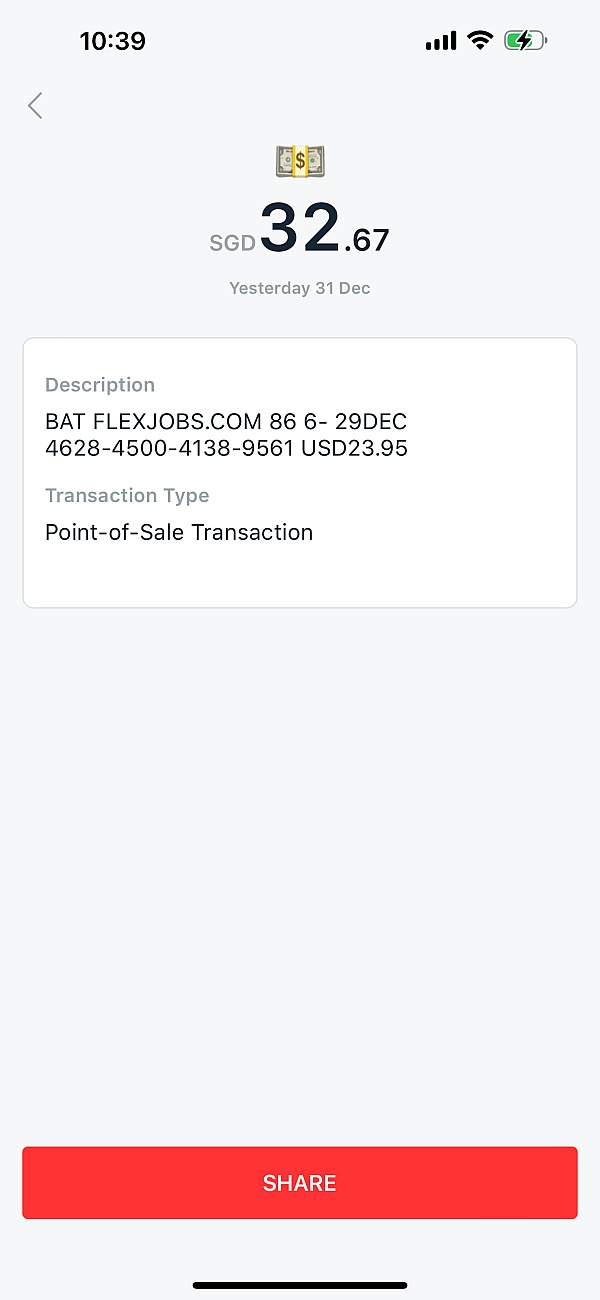This screenshot has width=600, height=1300.
Task: Tap the home indicator bar at the bottom
Action: (x=299, y=1286)
